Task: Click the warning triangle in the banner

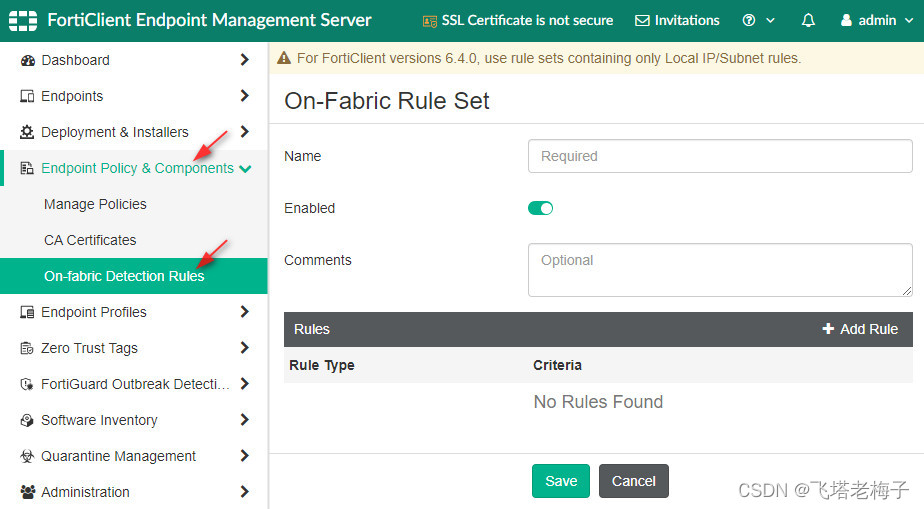Action: click(284, 58)
